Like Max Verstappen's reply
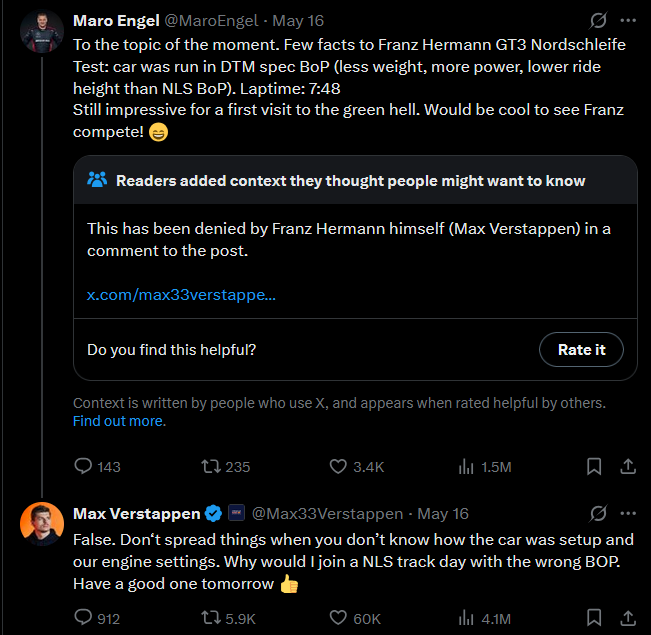The width and height of the screenshot is (651, 635). click(338, 618)
